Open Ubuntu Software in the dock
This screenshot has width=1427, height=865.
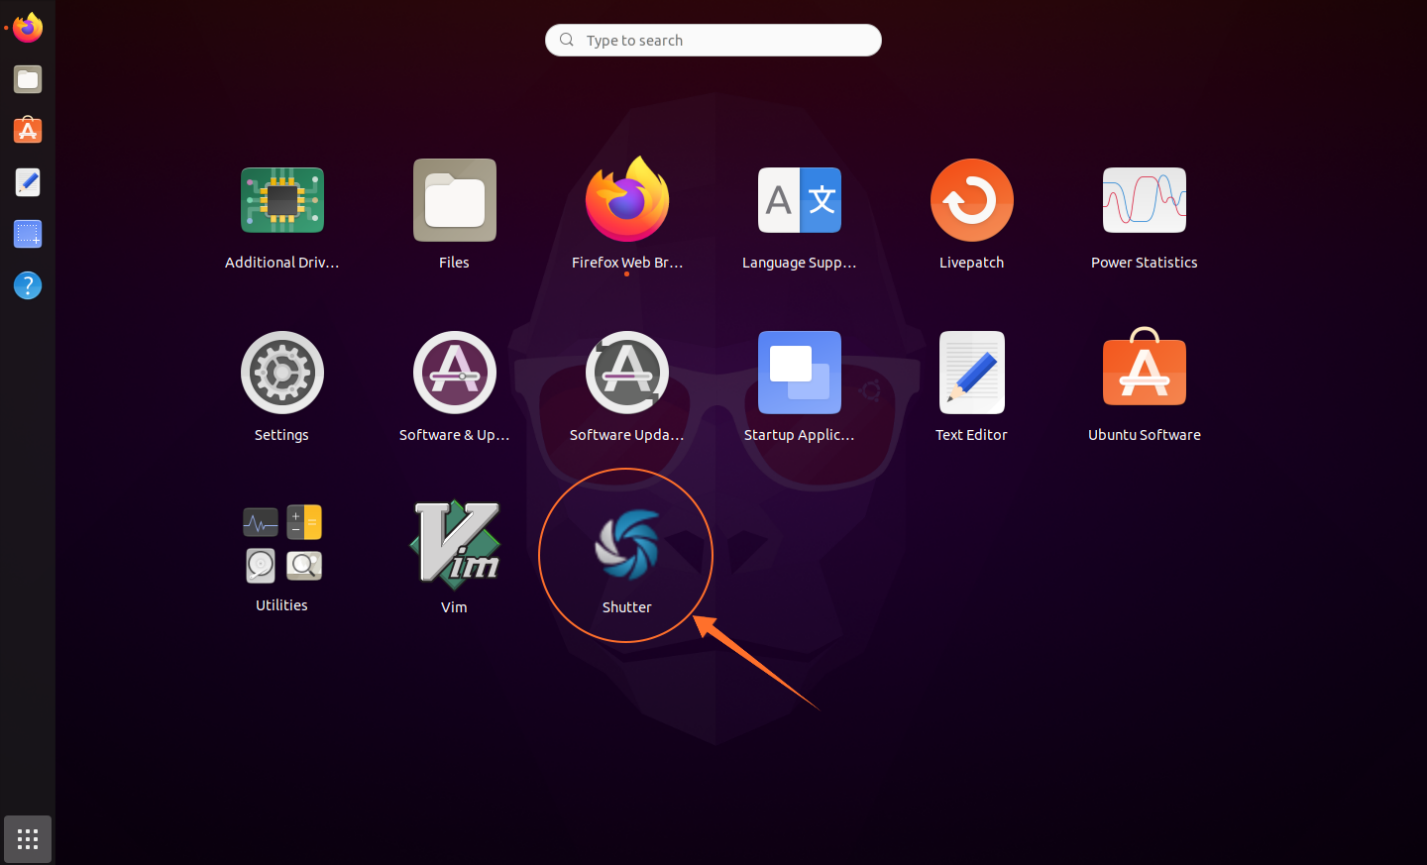tap(28, 130)
